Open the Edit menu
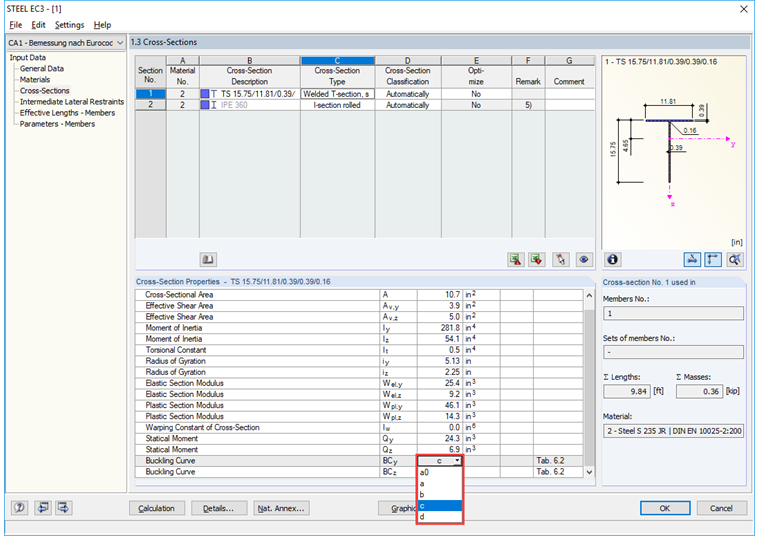 38,25
